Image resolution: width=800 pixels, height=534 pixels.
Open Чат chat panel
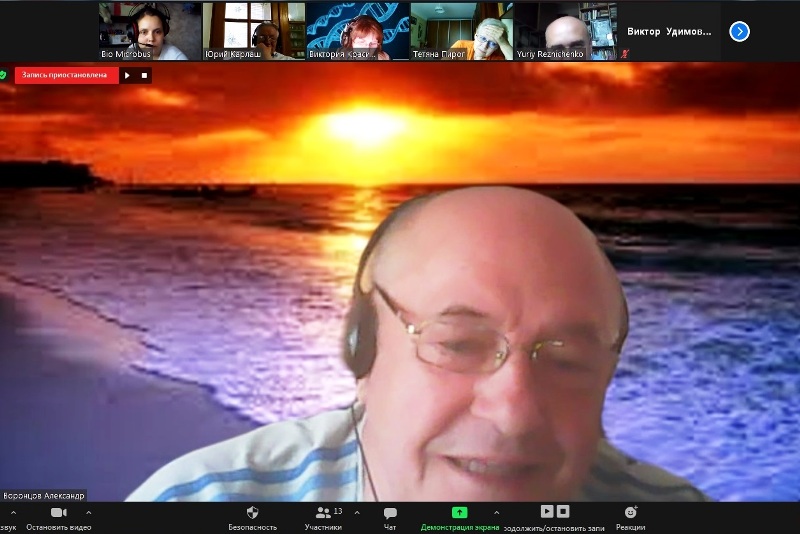coord(390,518)
